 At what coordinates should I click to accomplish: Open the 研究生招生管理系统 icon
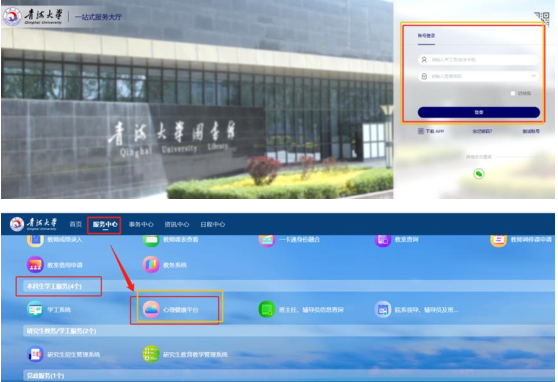[35, 355]
